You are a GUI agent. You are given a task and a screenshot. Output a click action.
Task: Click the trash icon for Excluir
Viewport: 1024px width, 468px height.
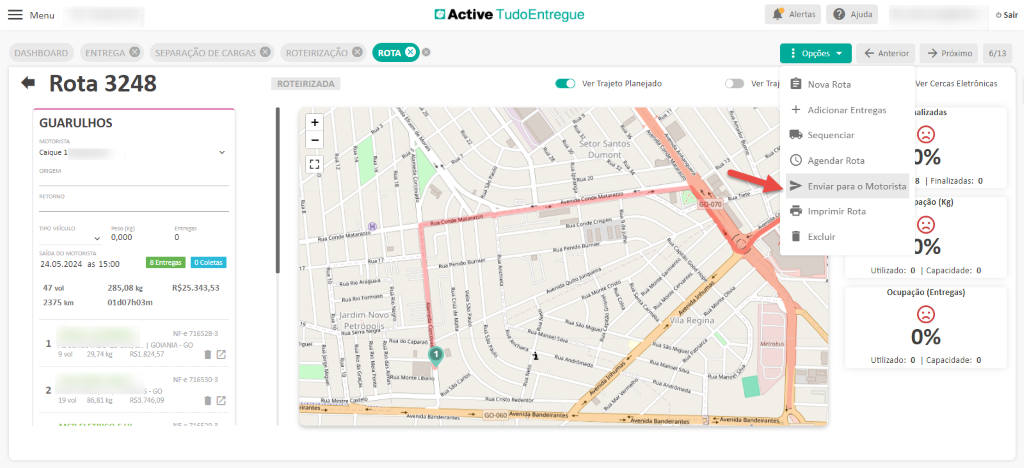pos(795,236)
